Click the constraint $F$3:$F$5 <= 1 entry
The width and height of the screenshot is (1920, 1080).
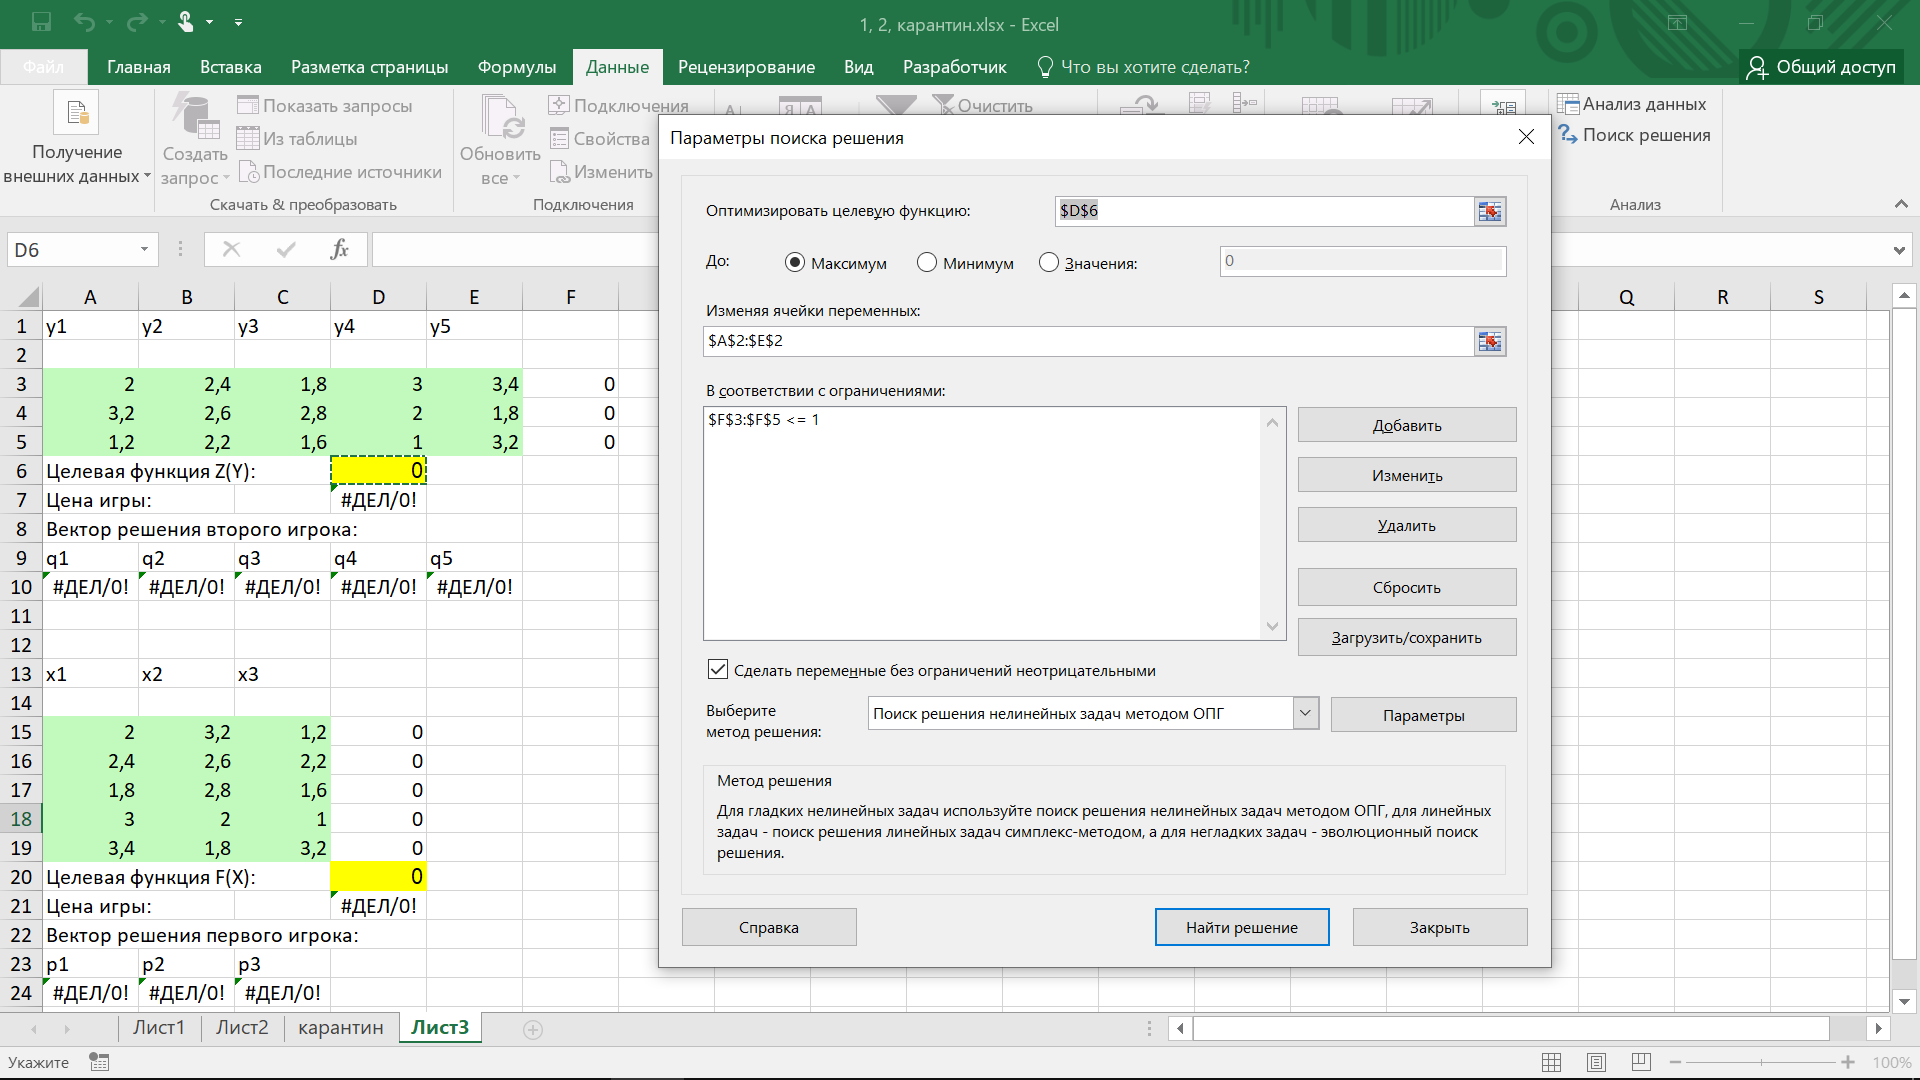click(764, 420)
